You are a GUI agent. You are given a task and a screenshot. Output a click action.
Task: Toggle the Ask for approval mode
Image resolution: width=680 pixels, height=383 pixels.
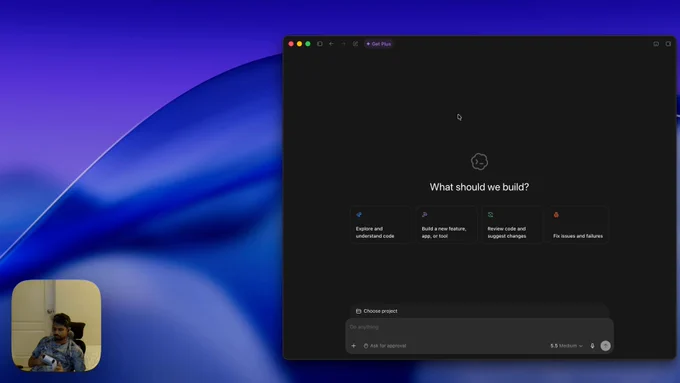(385, 346)
